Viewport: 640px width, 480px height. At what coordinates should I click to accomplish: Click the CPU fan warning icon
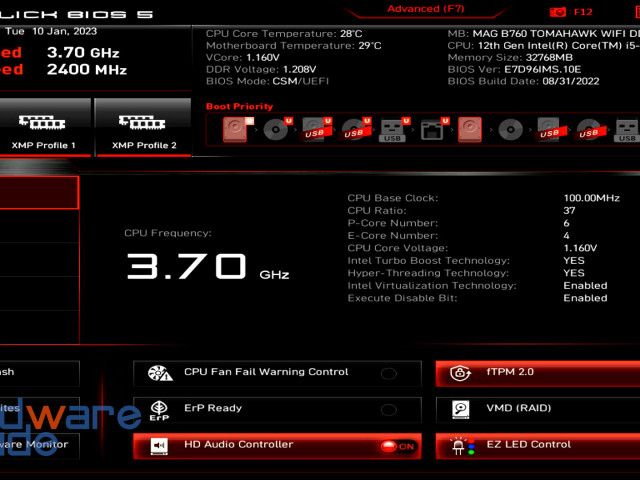[160, 373]
